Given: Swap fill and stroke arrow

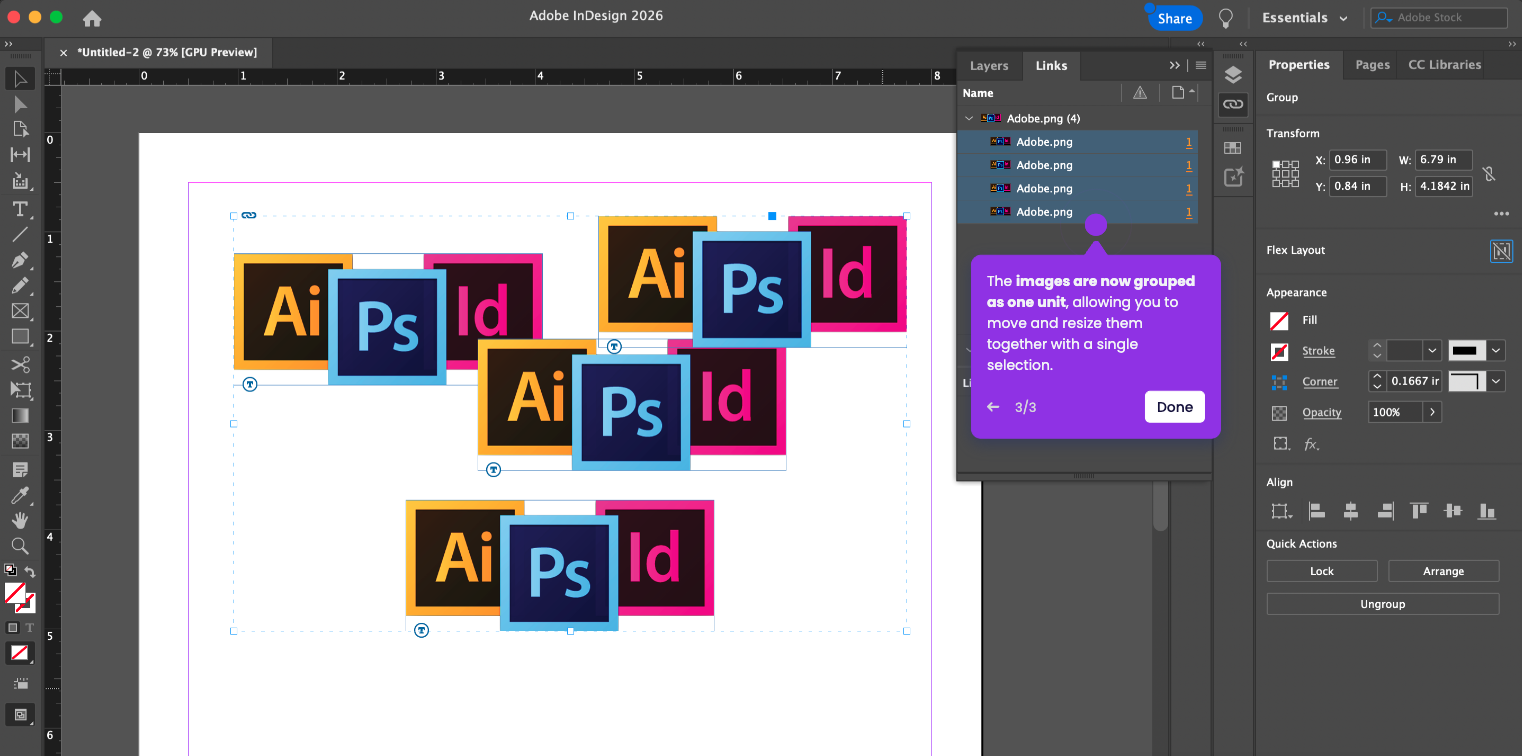Looking at the screenshot, I should pyautogui.click(x=30, y=572).
